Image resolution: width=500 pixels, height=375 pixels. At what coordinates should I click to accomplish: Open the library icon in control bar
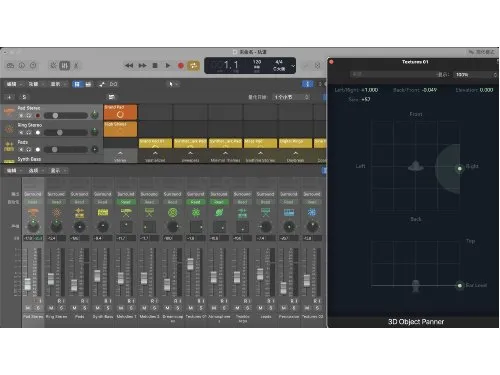click(11, 66)
